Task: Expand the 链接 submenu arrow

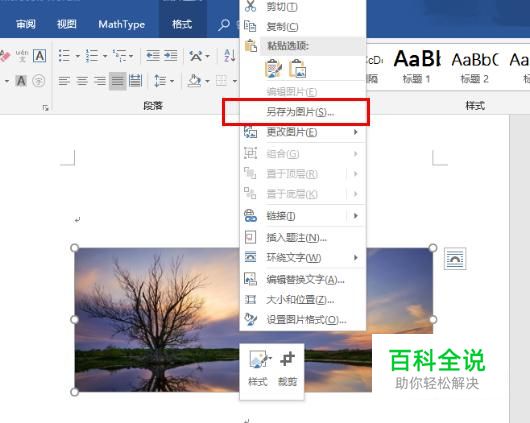Action: pyautogui.click(x=356, y=216)
